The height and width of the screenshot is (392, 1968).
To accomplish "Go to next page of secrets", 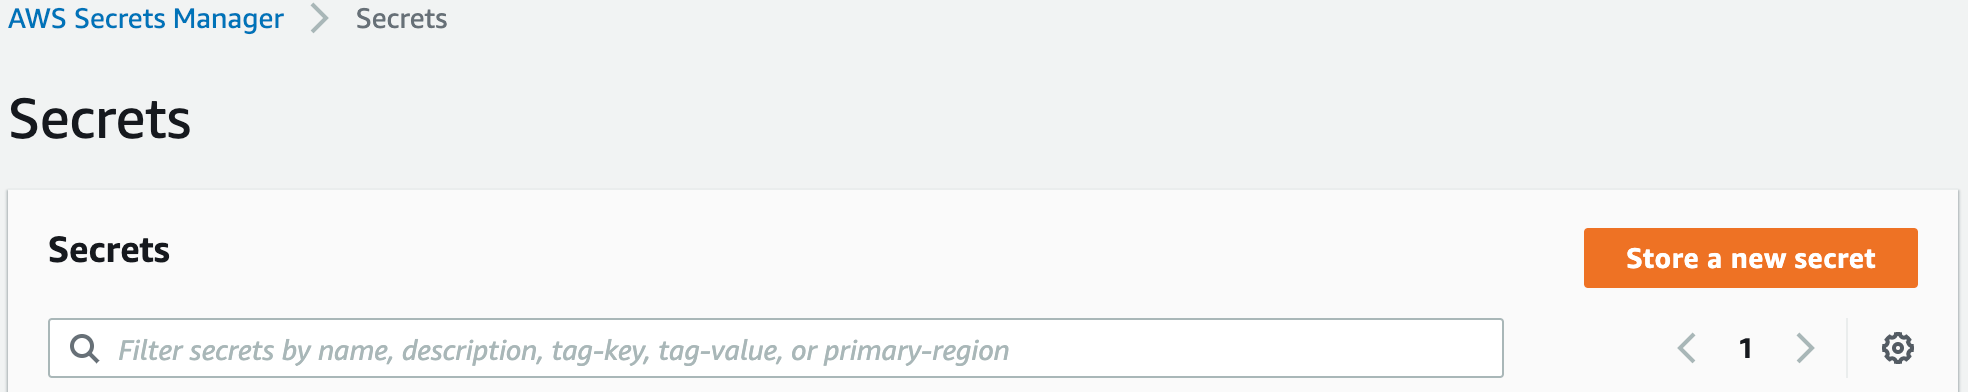I will click(1805, 348).
